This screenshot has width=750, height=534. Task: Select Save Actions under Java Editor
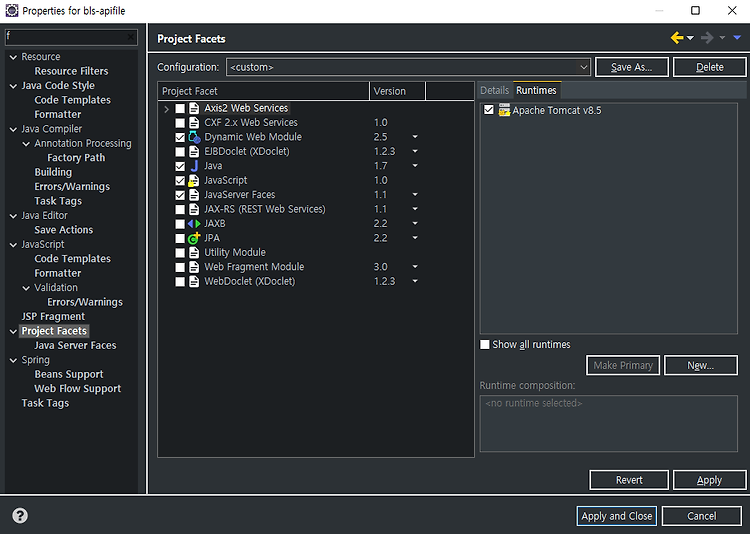click(x=64, y=230)
